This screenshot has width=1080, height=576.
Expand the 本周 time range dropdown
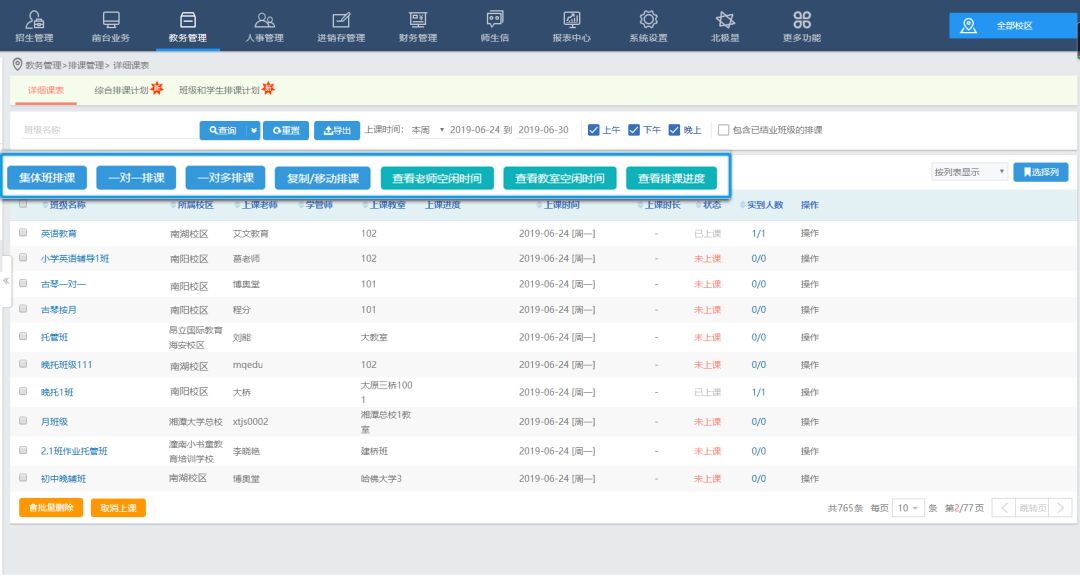click(x=427, y=130)
